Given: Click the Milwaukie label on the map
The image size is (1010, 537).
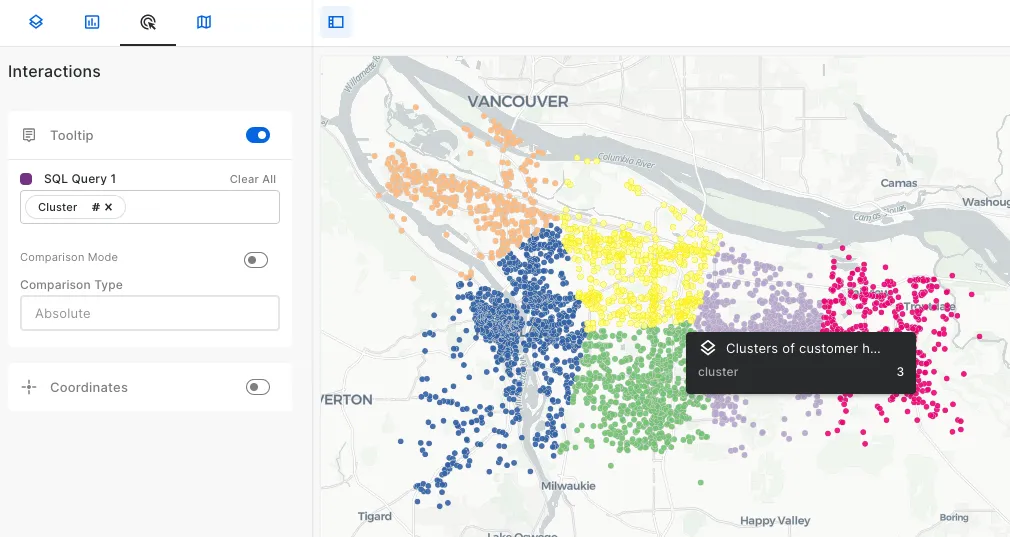Looking at the screenshot, I should point(568,486).
